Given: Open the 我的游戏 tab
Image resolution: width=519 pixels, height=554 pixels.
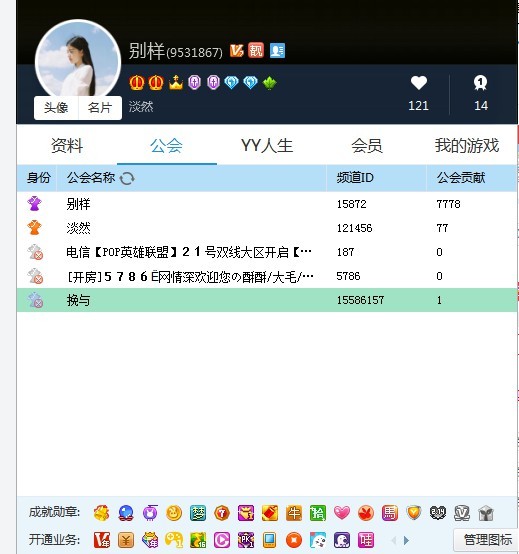Looking at the screenshot, I should (x=467, y=146).
